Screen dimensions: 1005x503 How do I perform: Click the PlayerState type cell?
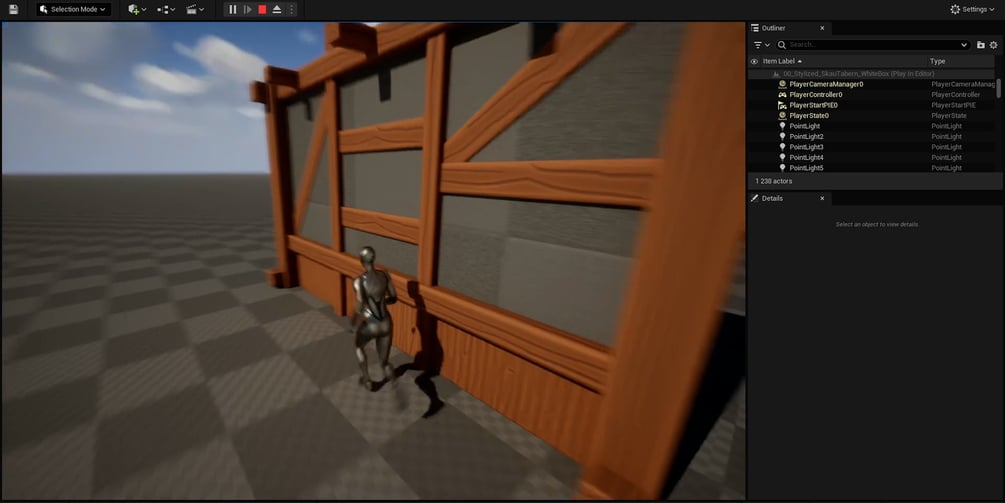click(949, 116)
